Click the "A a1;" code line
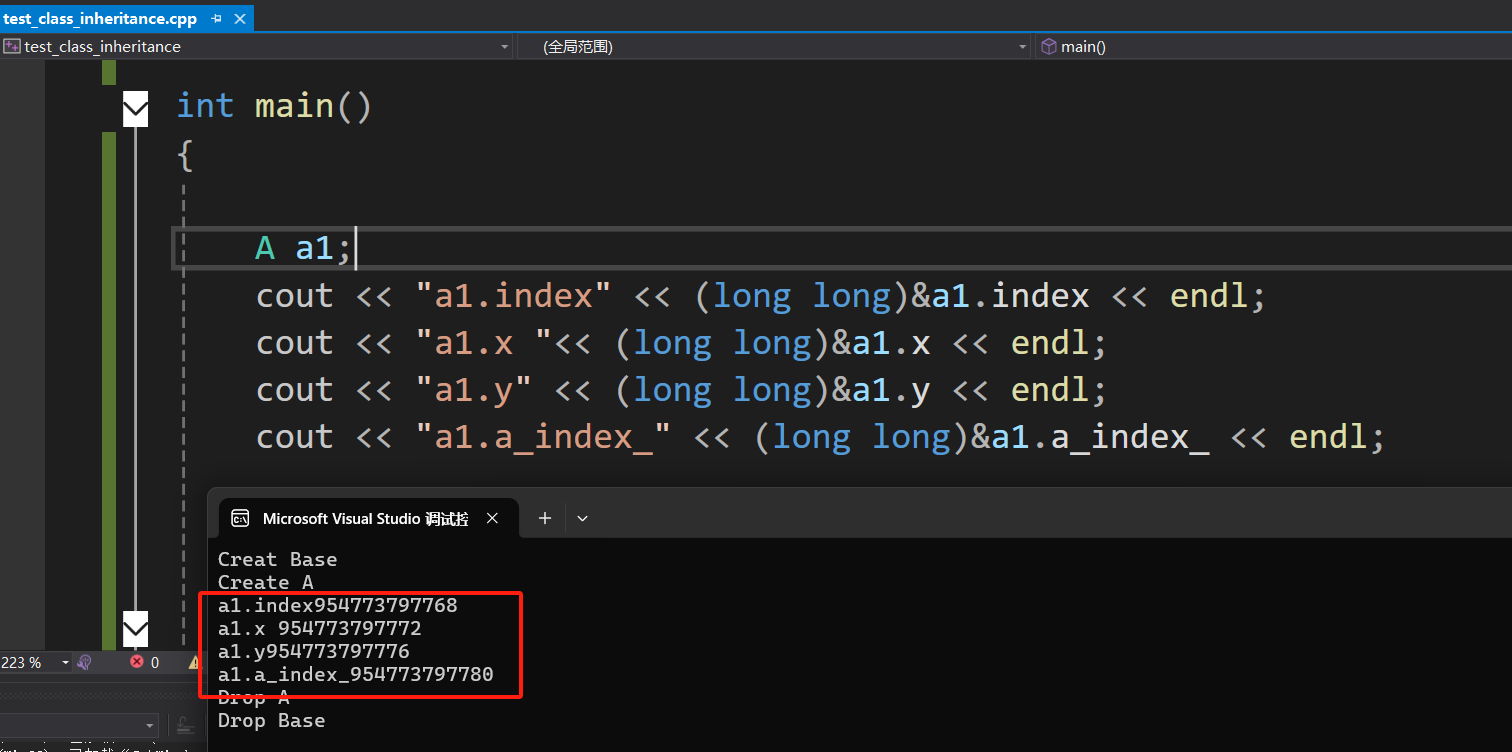 pos(304,248)
